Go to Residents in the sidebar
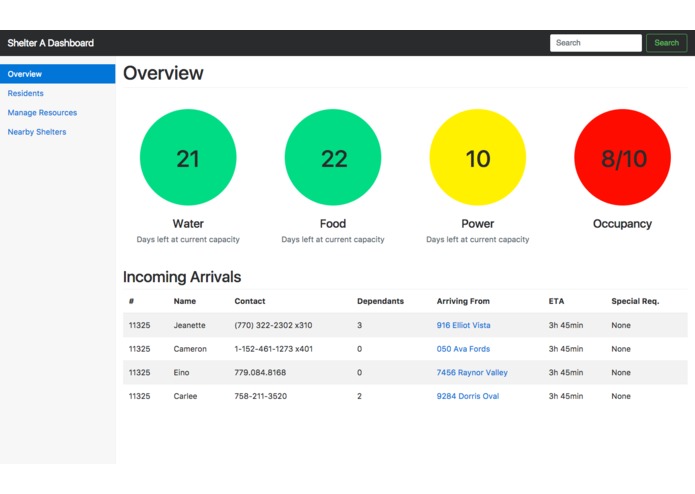 26,93
